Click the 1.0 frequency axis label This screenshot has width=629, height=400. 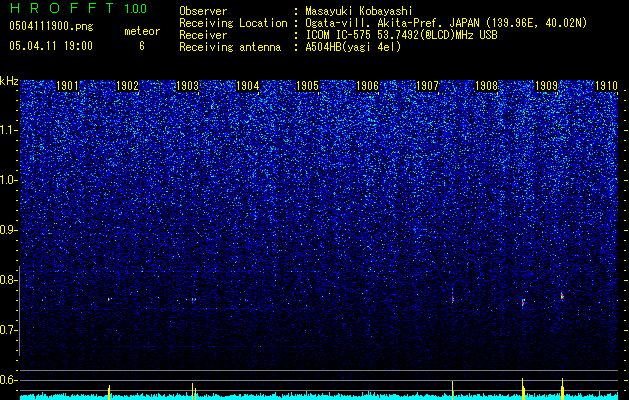tap(8, 180)
